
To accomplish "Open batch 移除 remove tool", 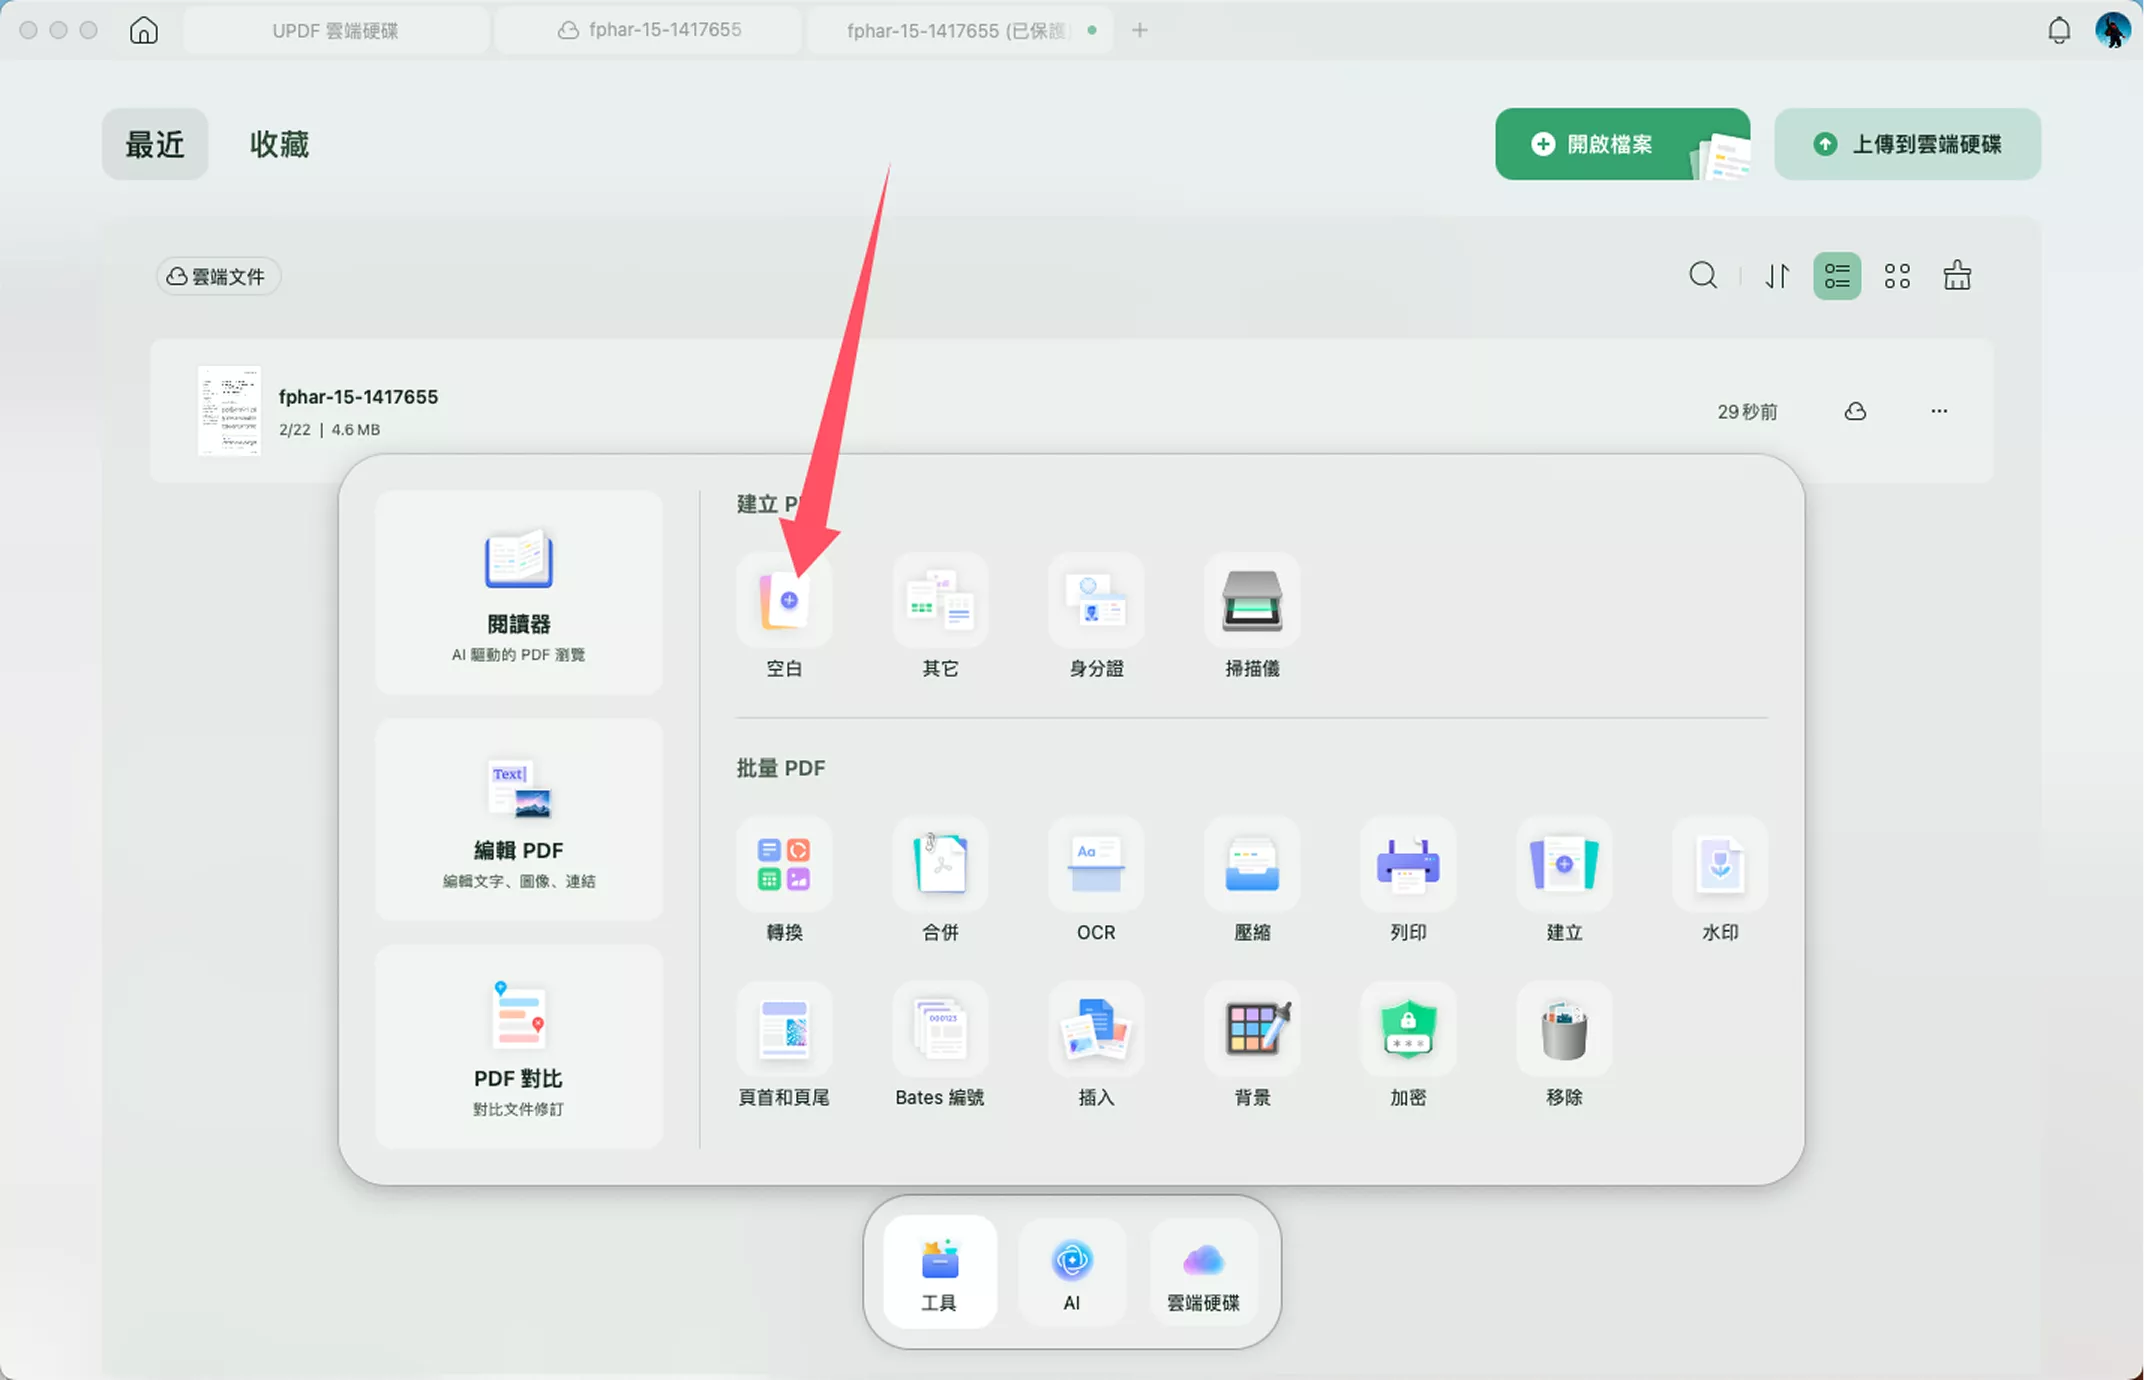I will pyautogui.click(x=1564, y=1029).
